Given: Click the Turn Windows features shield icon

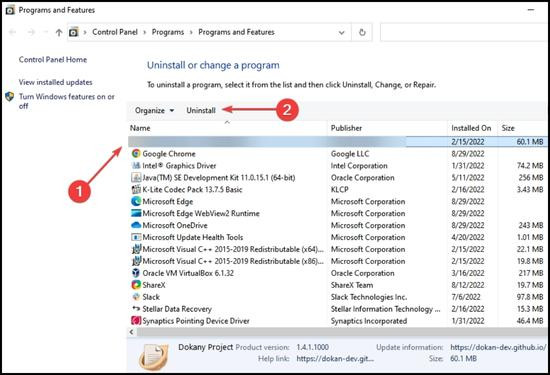Looking at the screenshot, I should (10, 96).
